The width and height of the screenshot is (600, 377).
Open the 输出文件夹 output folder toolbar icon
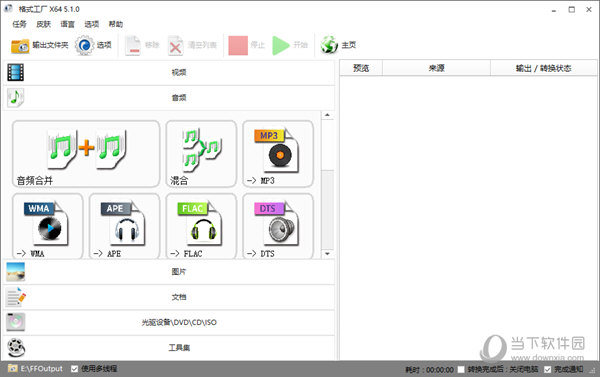click(x=20, y=46)
